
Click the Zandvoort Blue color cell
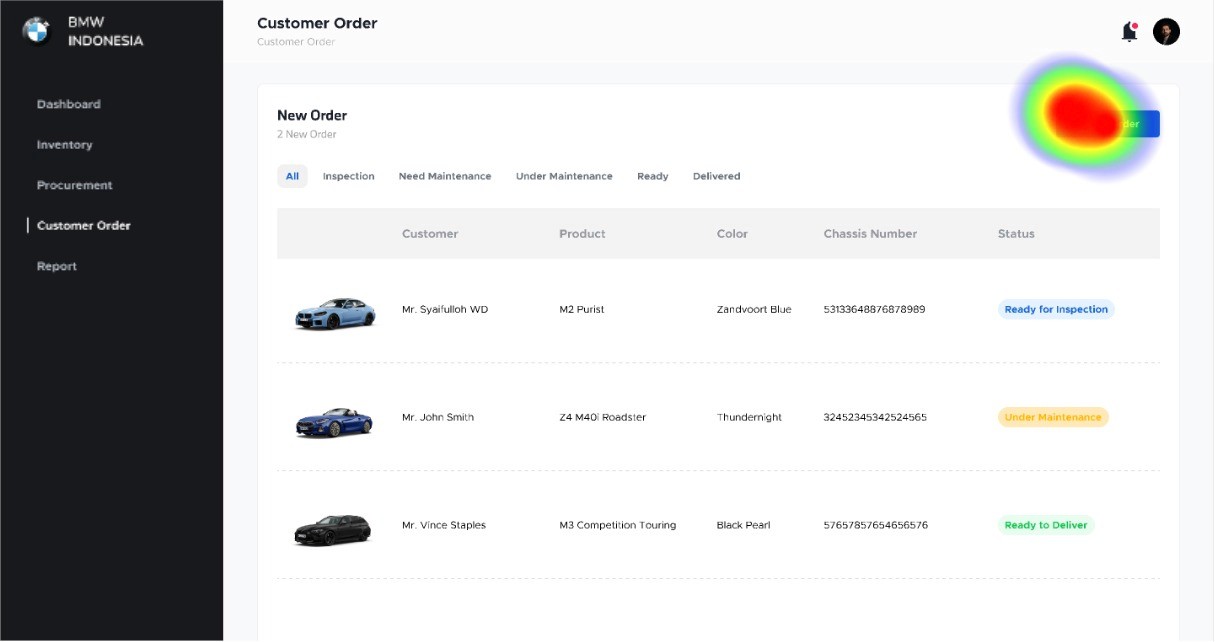point(754,310)
